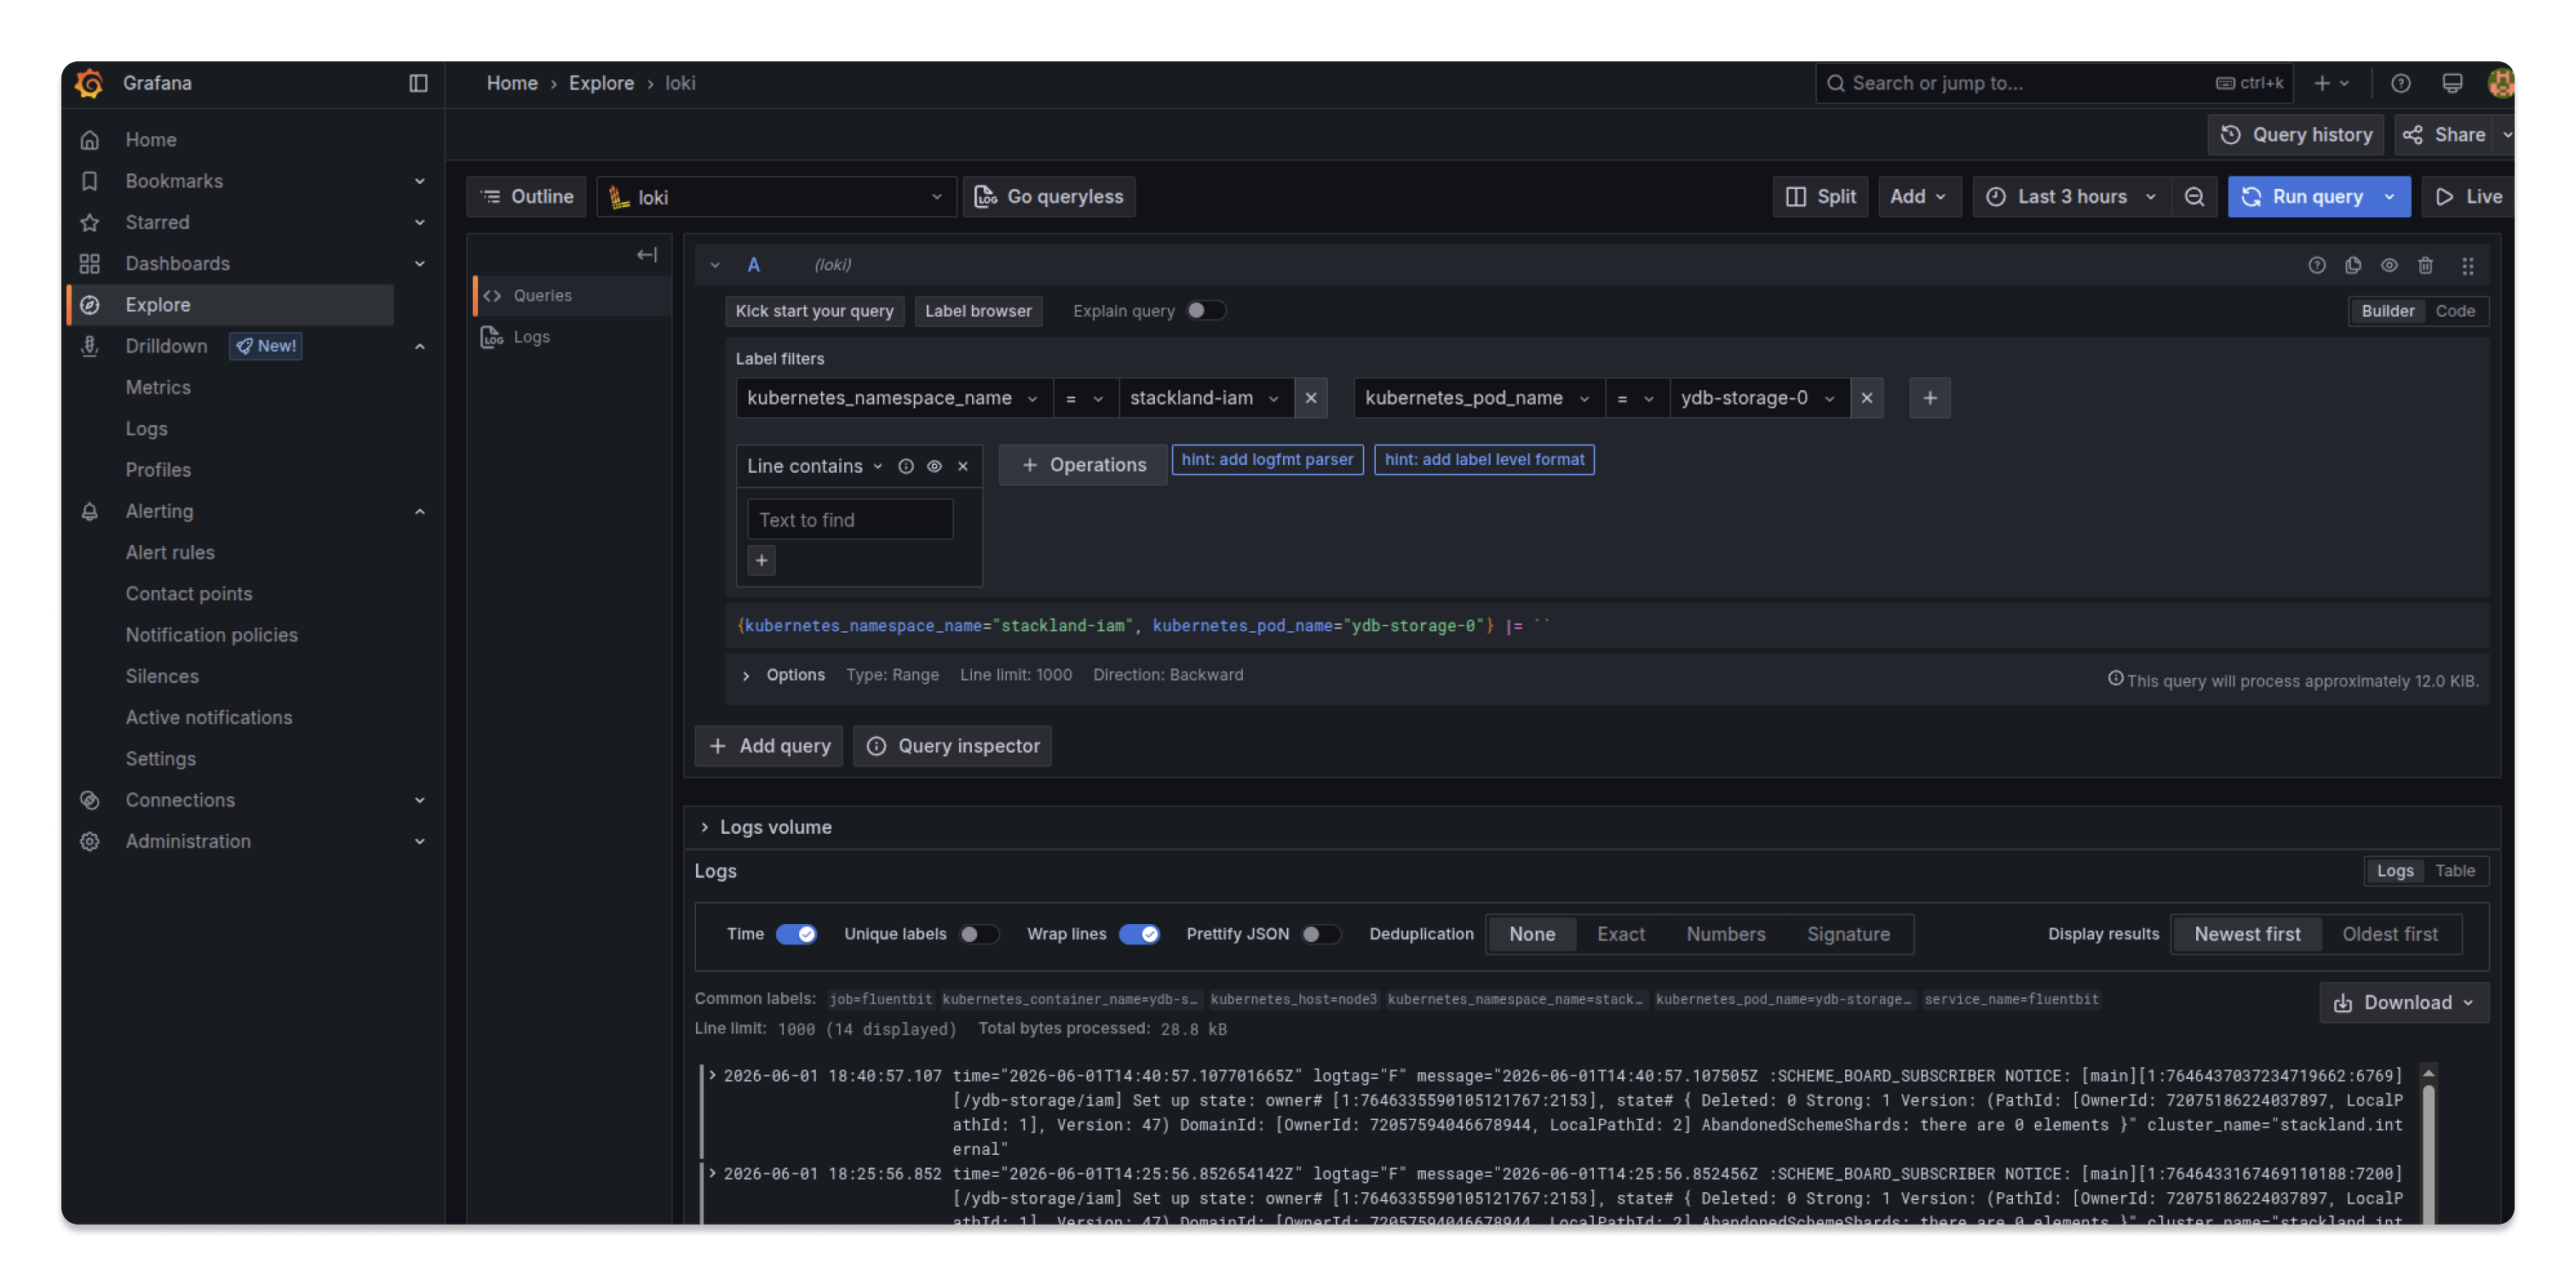Remove the ydb-storage-0 label filter
This screenshot has height=1286, width=2576.
(x=1866, y=398)
